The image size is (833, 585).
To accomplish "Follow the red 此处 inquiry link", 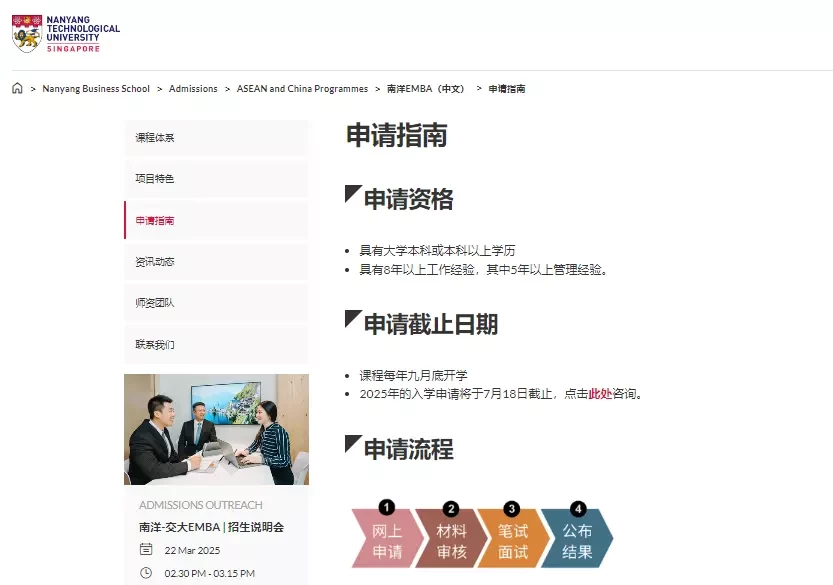I will pos(600,394).
